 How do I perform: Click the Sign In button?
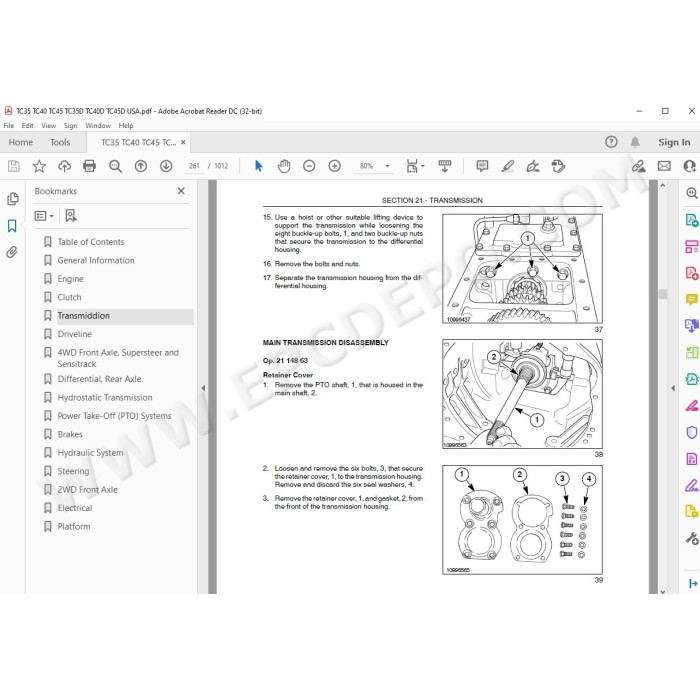[674, 142]
